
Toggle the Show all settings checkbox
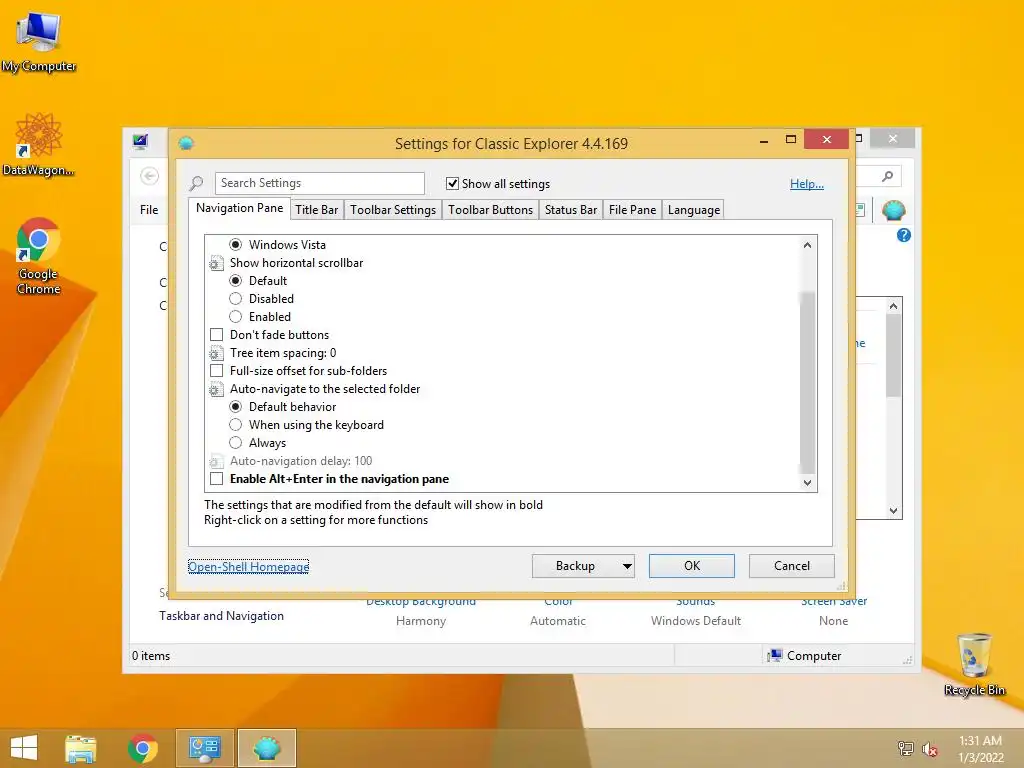coord(452,184)
